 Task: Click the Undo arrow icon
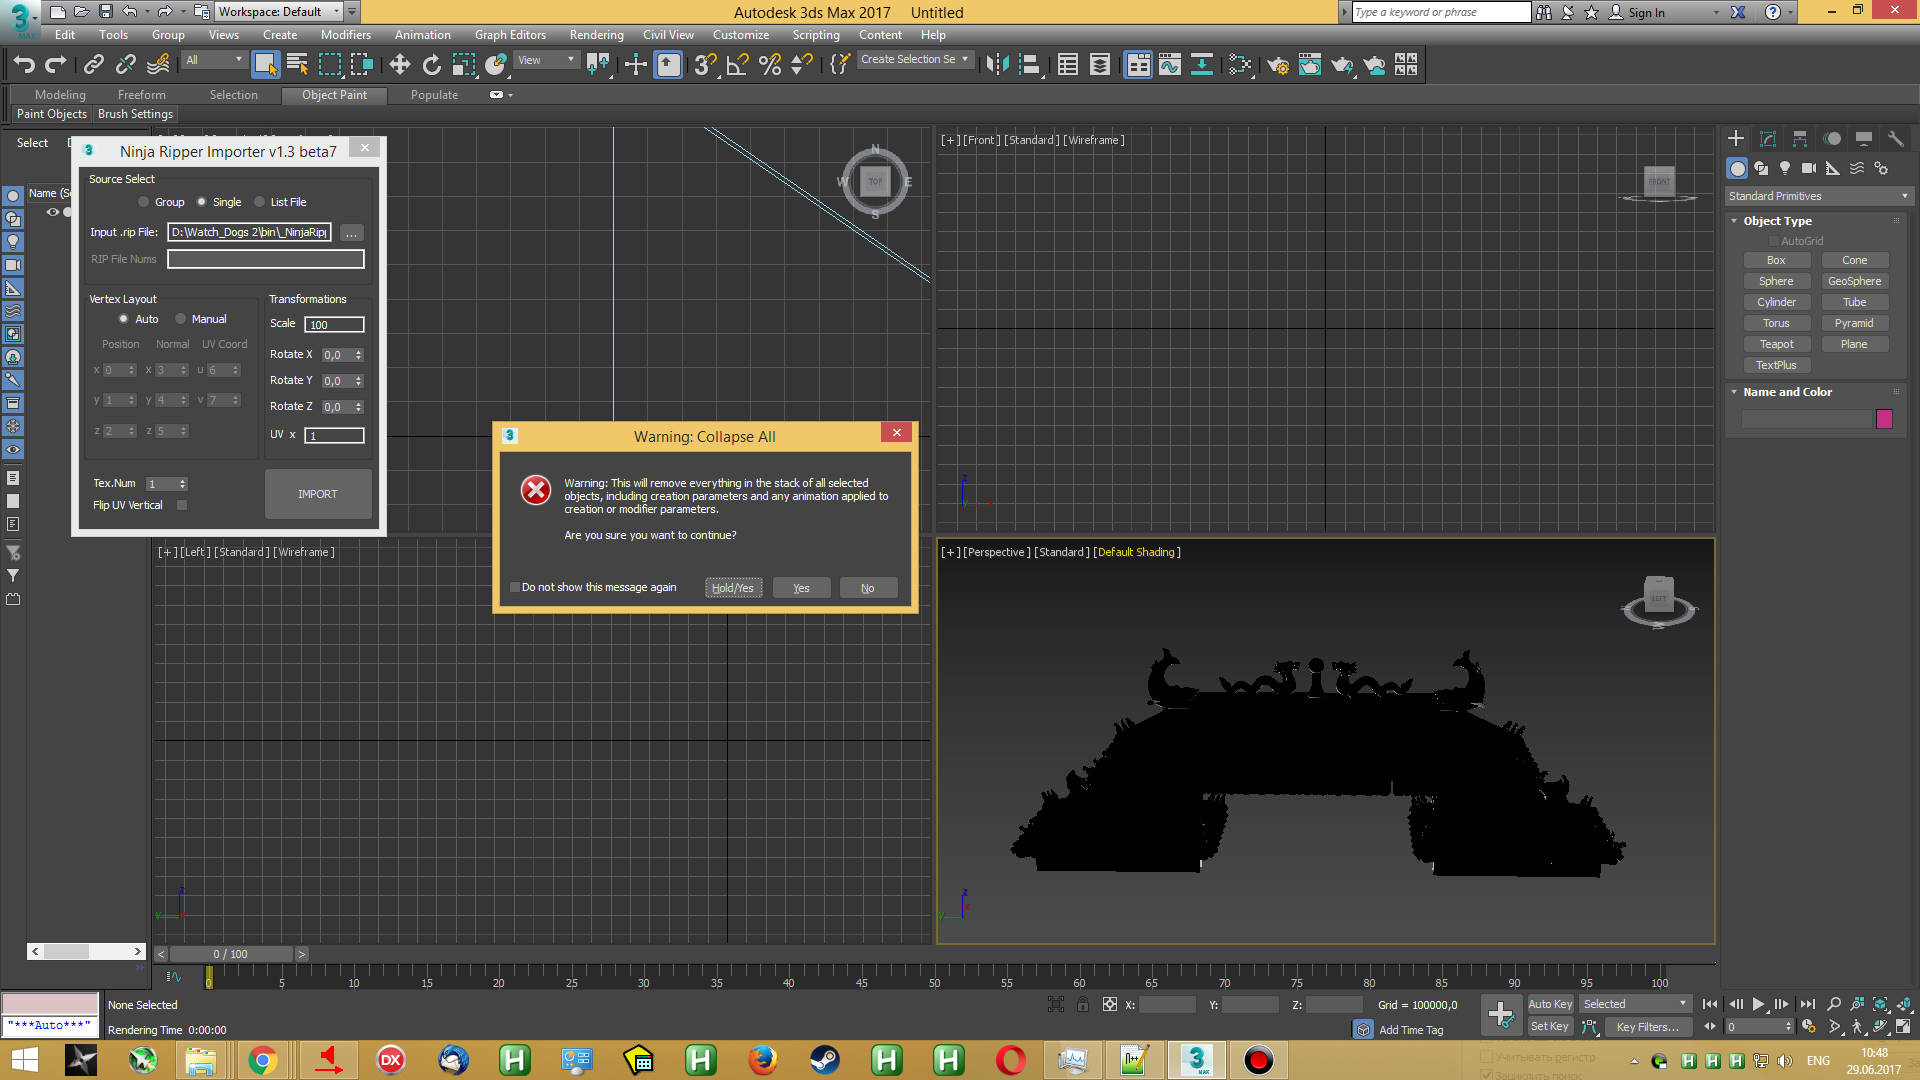point(24,65)
